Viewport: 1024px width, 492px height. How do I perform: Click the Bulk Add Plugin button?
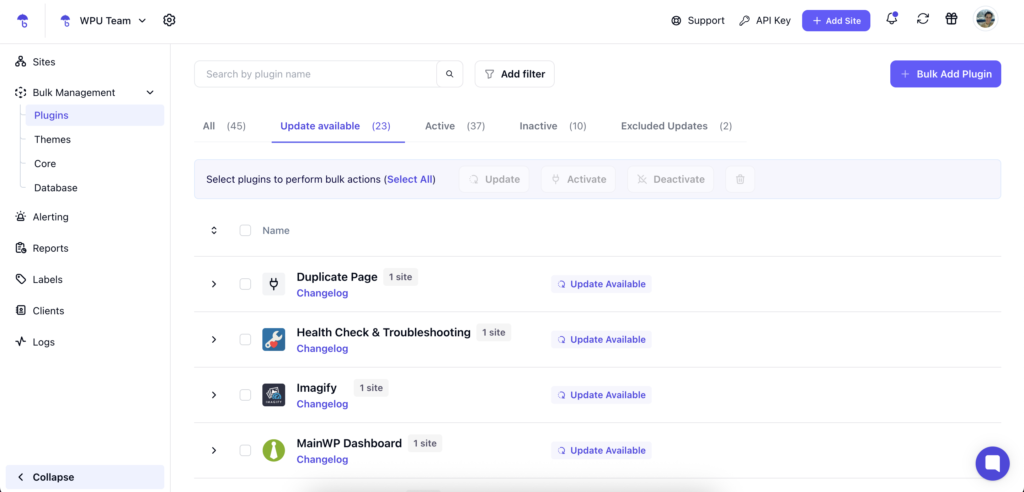tap(945, 74)
